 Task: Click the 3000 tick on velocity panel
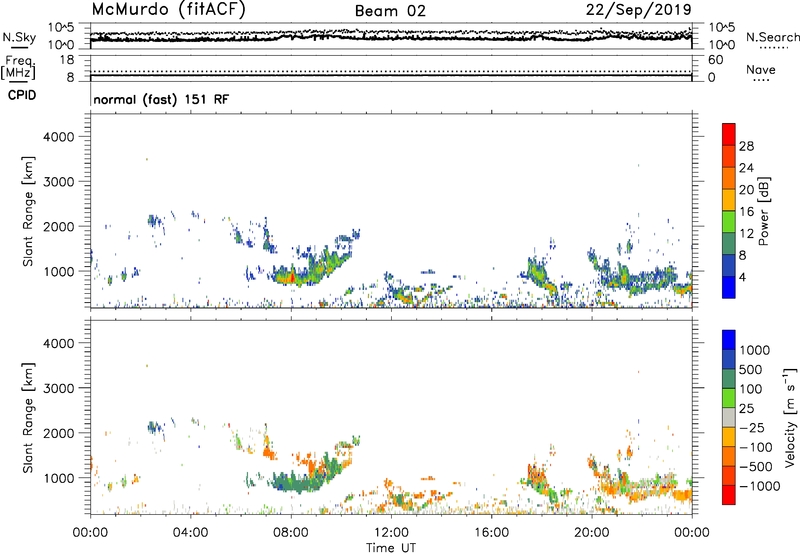59,388
